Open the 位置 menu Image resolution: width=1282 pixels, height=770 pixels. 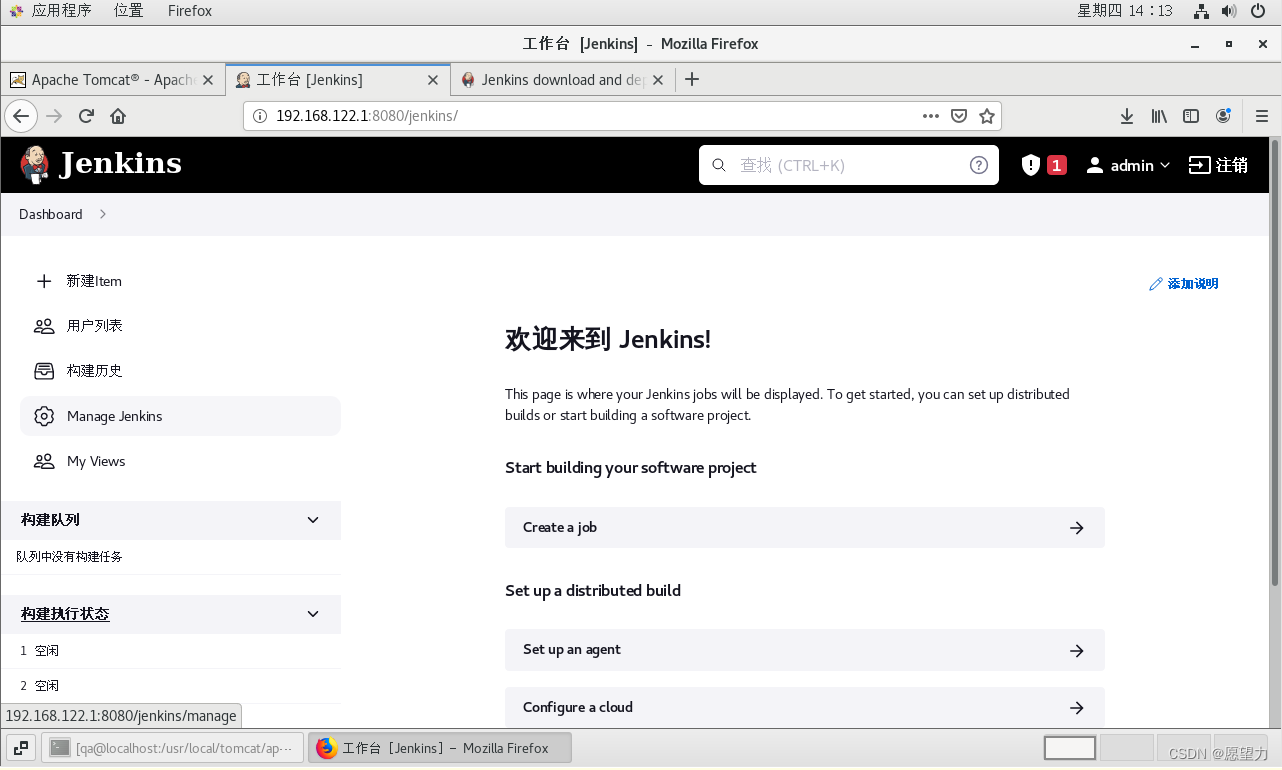[128, 11]
